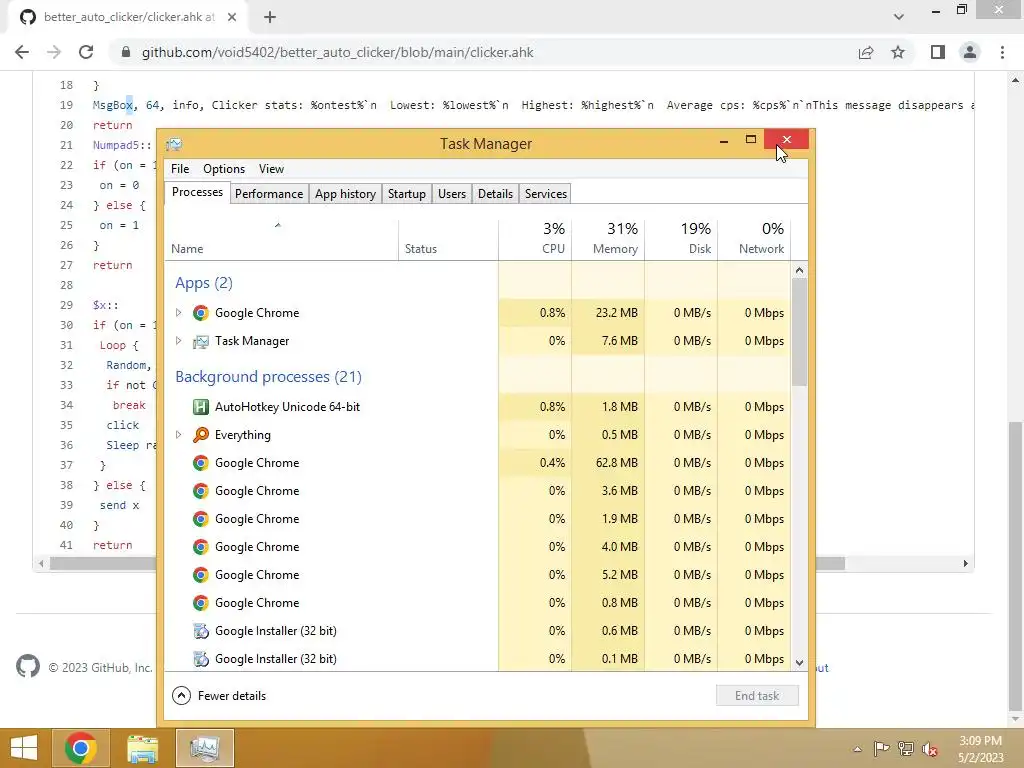Open Chrome three-dot menu

click(x=1002, y=52)
